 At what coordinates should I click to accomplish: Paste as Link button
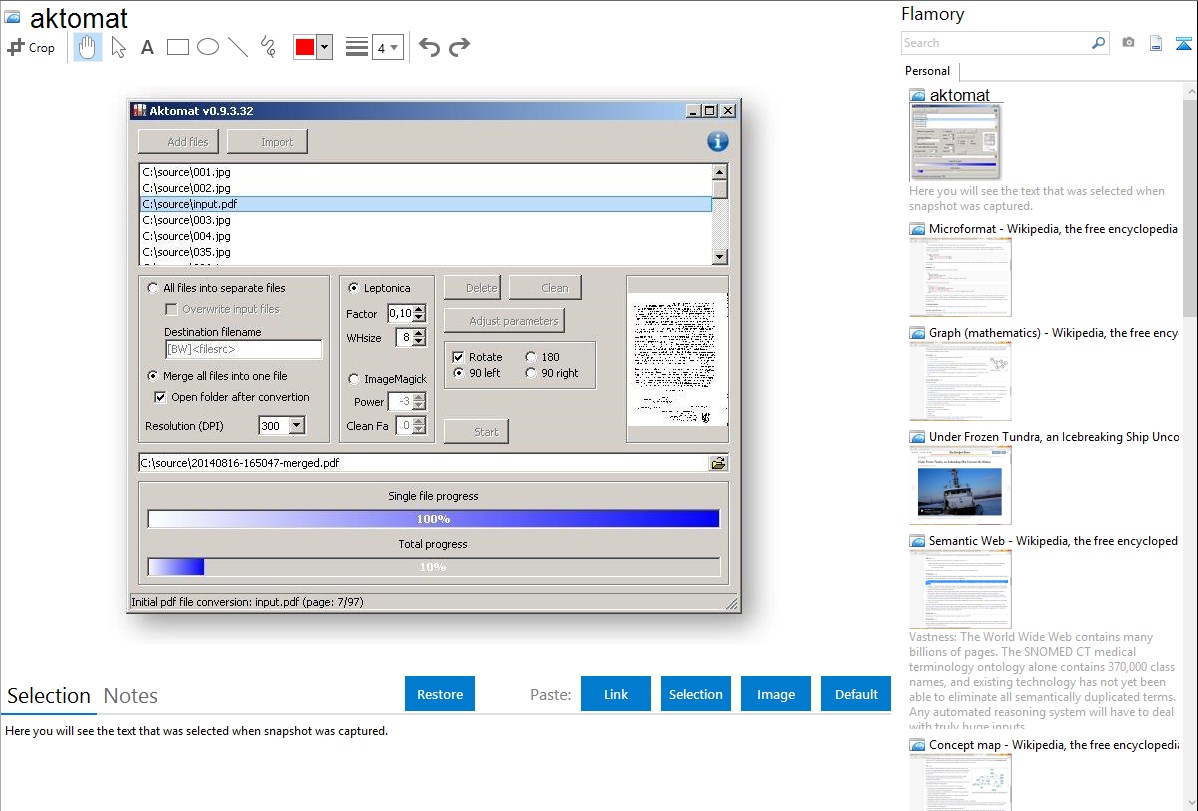click(616, 694)
